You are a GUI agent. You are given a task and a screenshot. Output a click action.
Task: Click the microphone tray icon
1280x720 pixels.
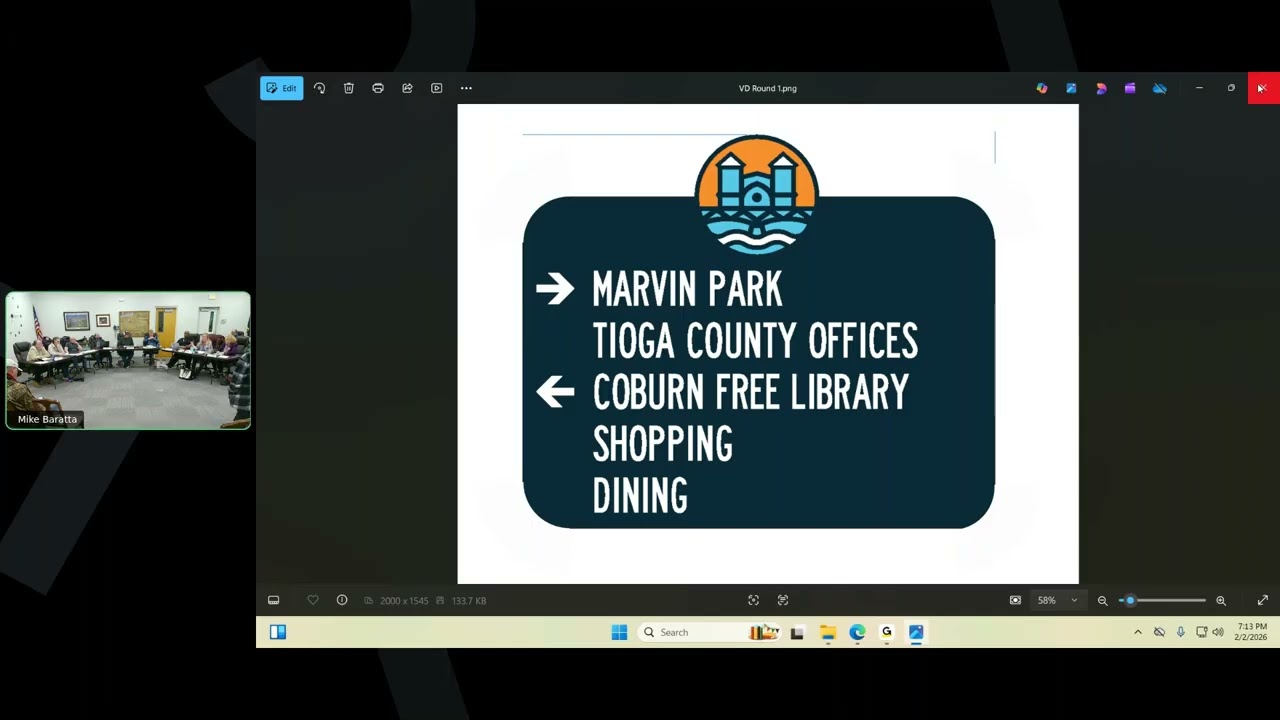click(1181, 632)
